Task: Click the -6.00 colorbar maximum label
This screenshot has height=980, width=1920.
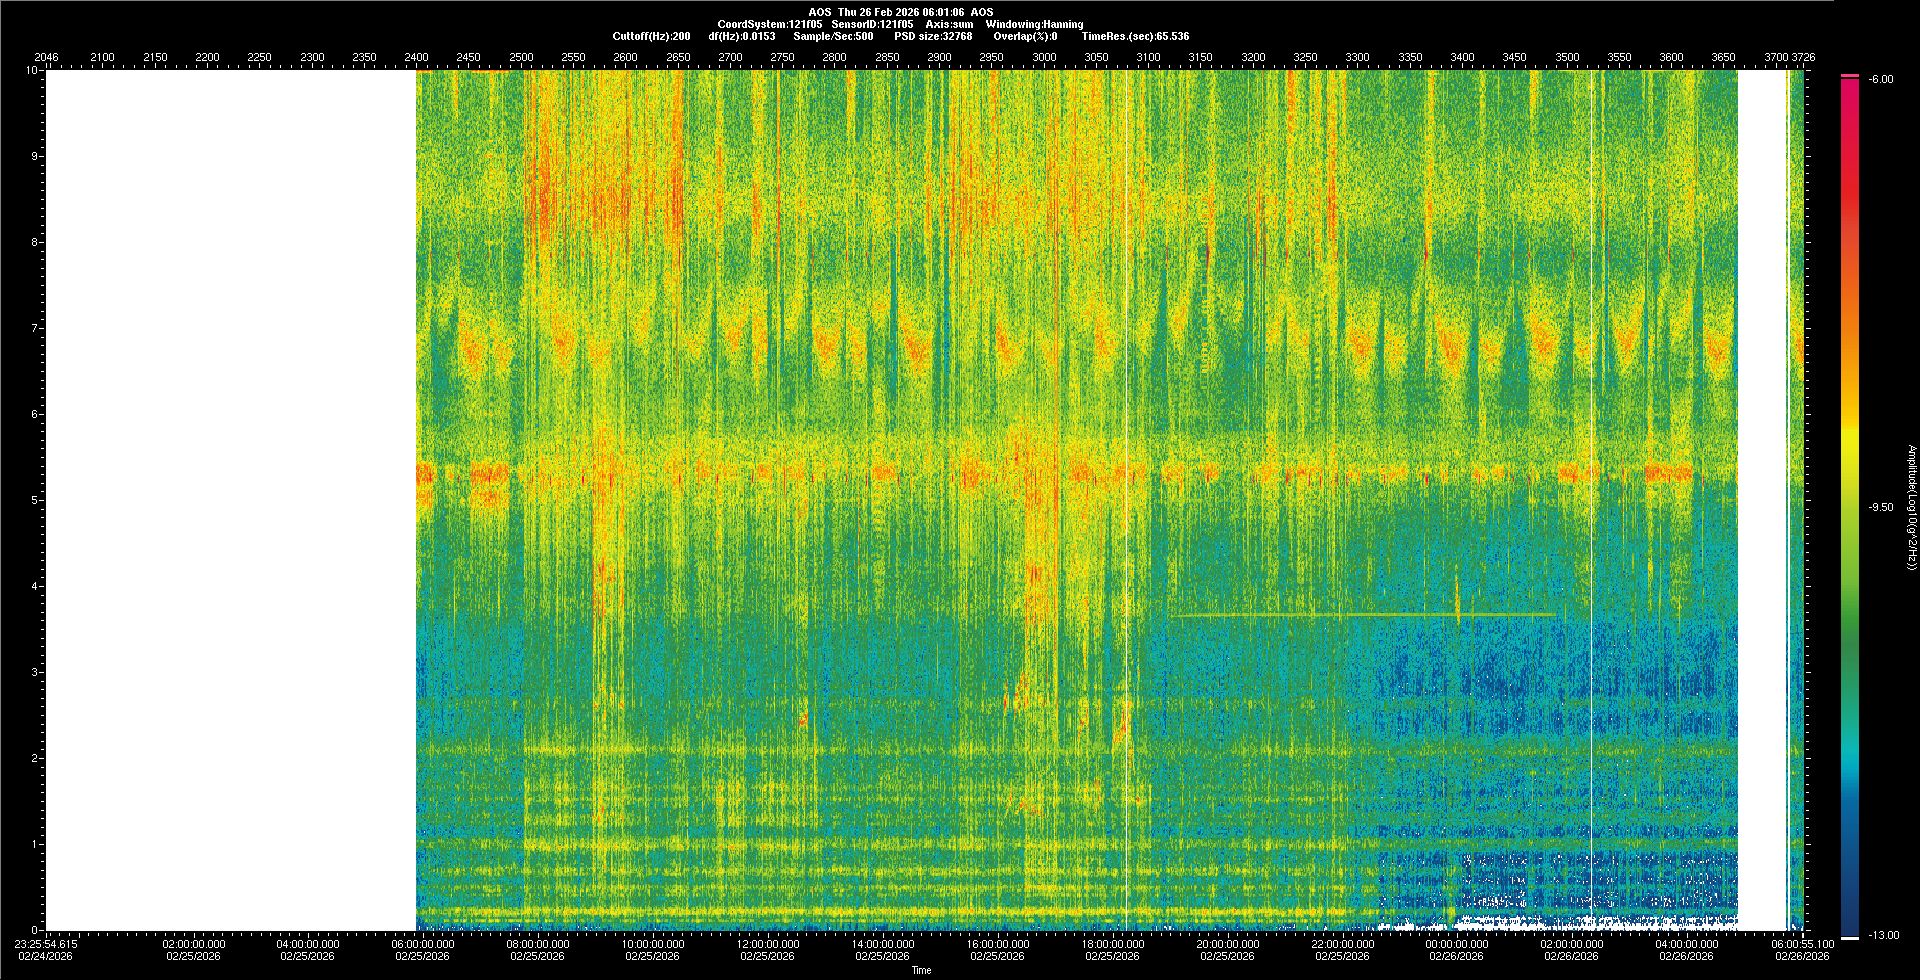Action: (x=1880, y=79)
